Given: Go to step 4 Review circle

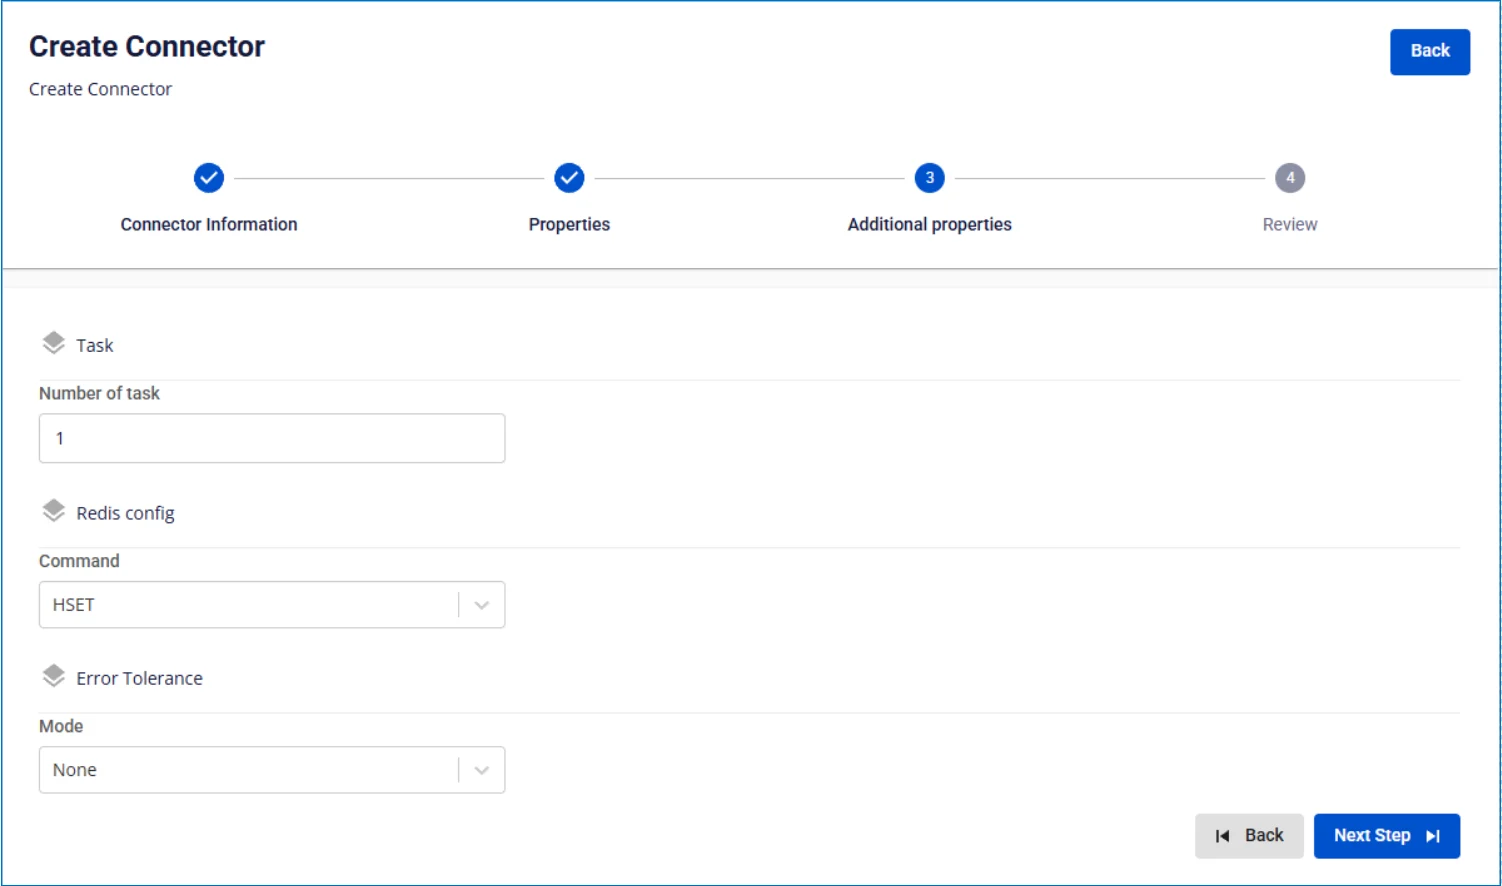Looking at the screenshot, I should (1290, 178).
